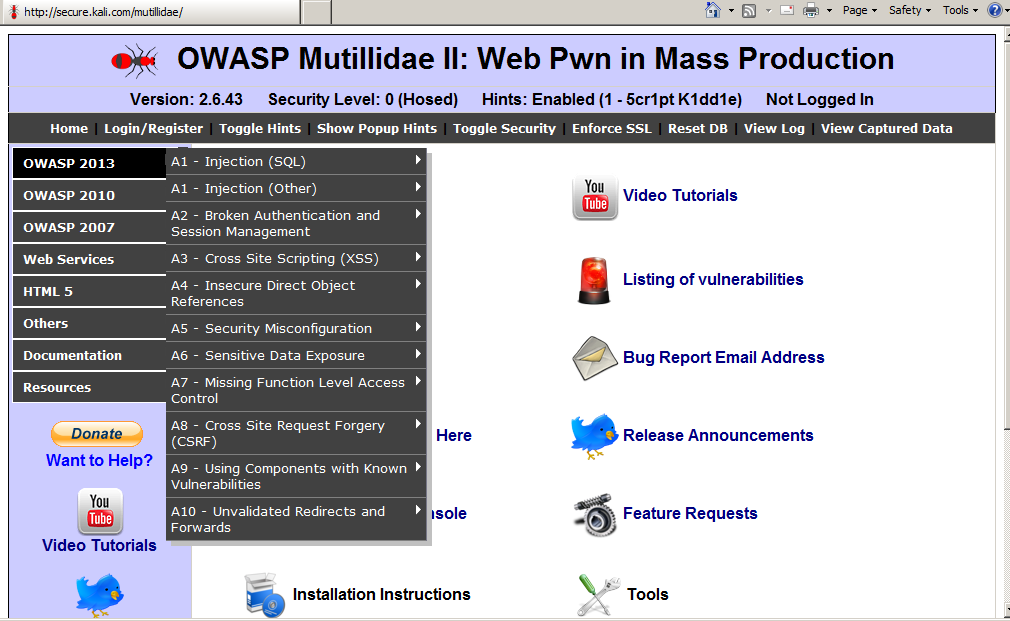Click the sidebar Video Tutorials text link
1010x621 pixels.
tap(99, 546)
